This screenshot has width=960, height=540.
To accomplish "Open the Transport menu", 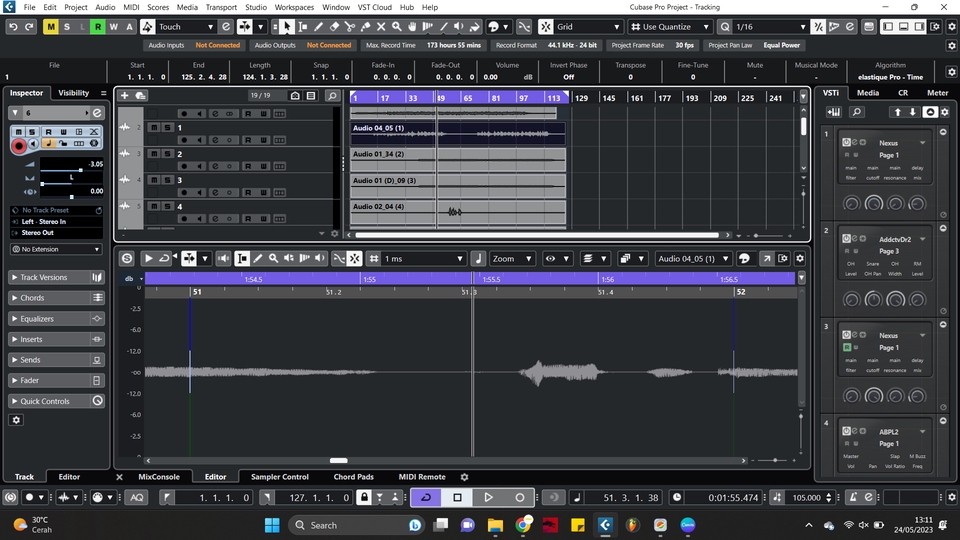I will 221,7.
